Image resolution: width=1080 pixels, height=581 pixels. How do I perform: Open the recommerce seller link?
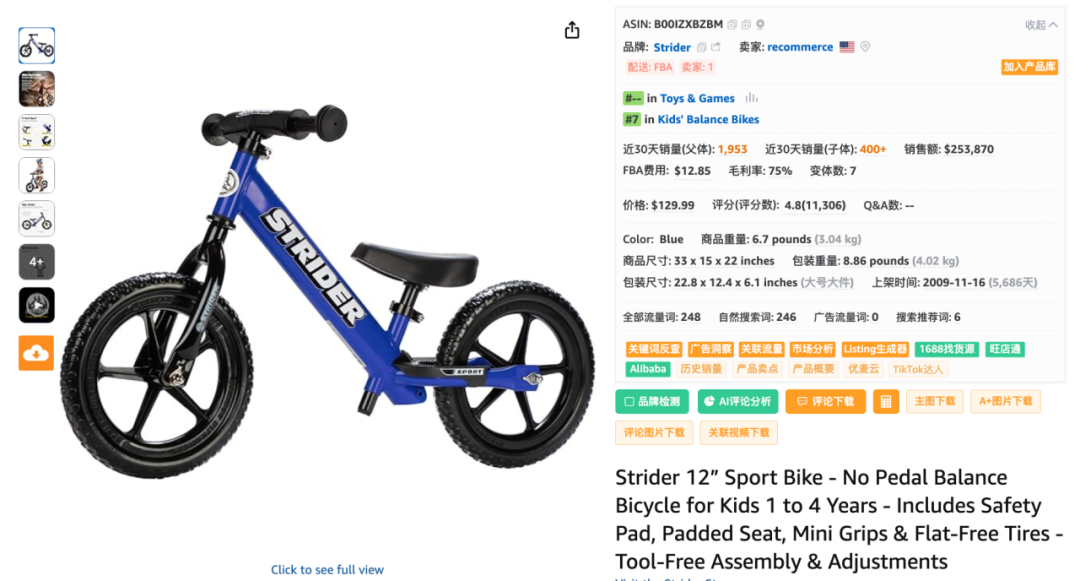tap(800, 47)
